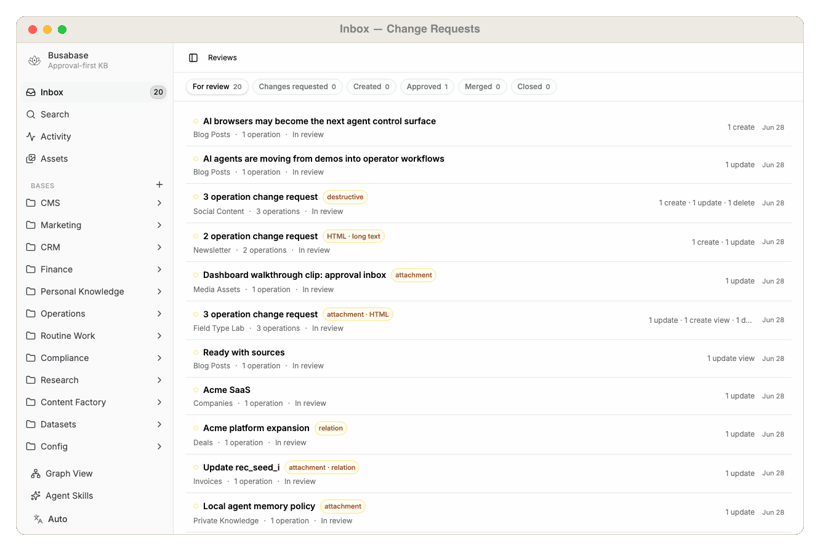Expand the Marketing base chevron

tap(160, 225)
